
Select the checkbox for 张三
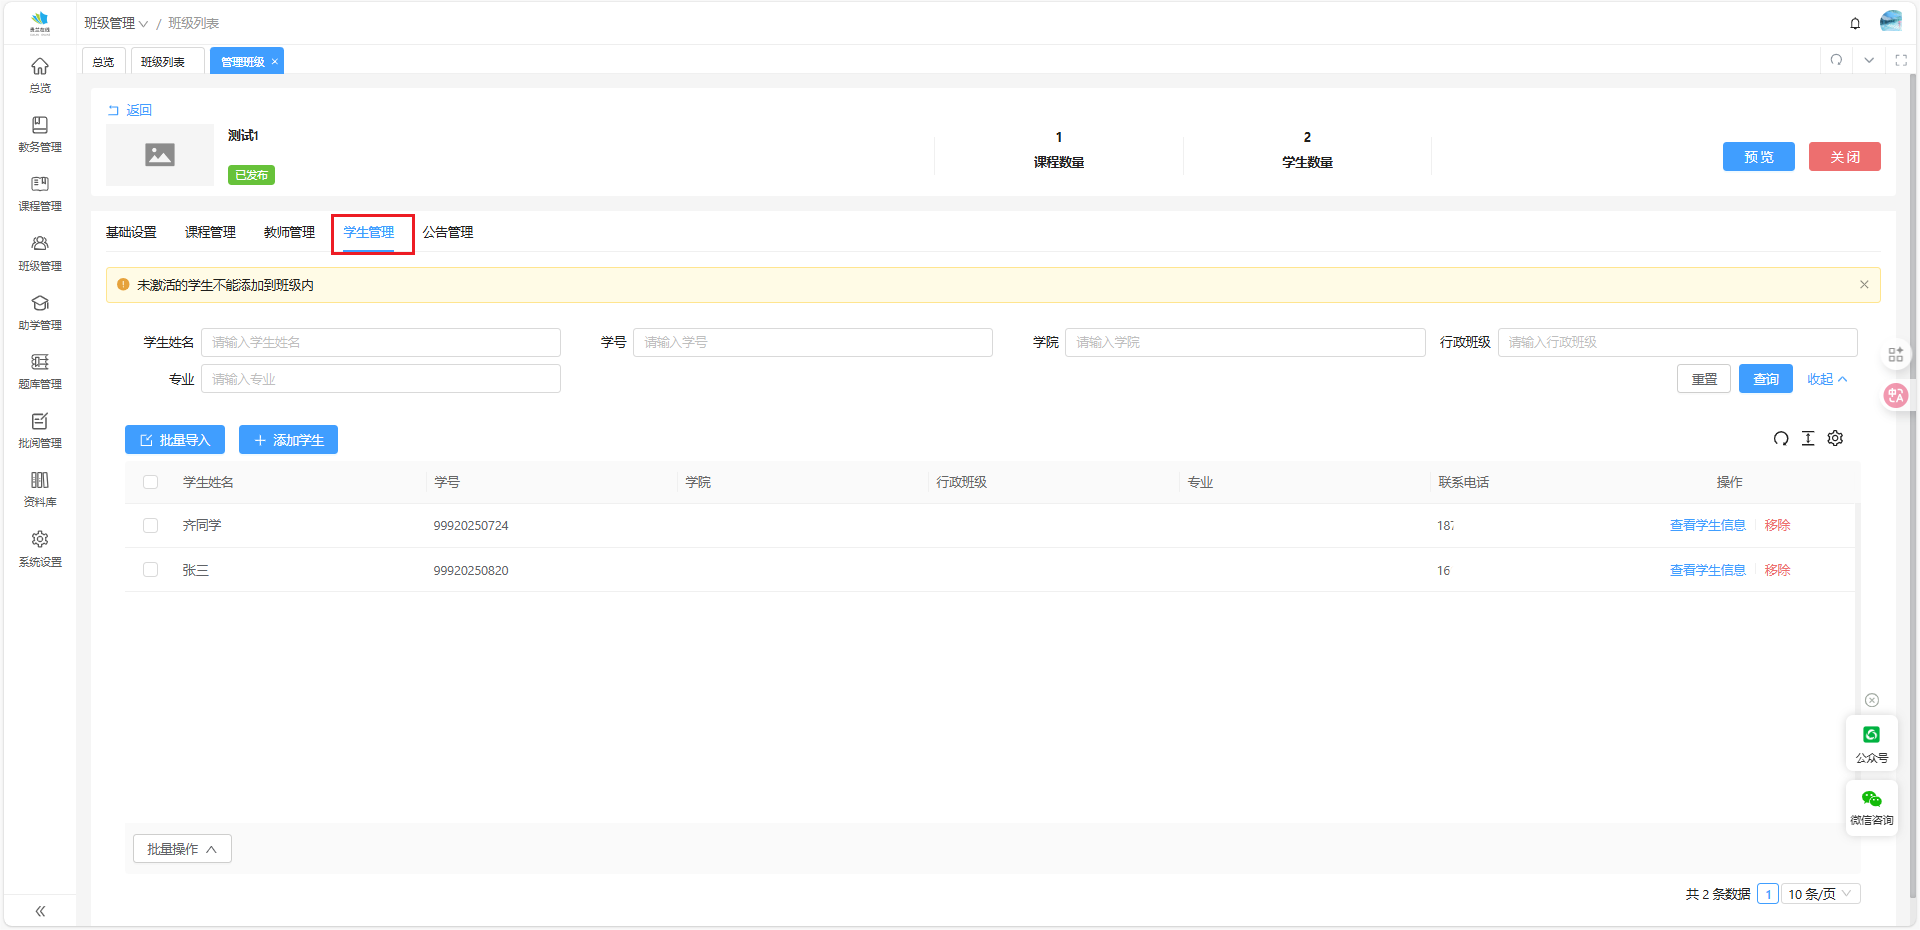pyautogui.click(x=151, y=570)
